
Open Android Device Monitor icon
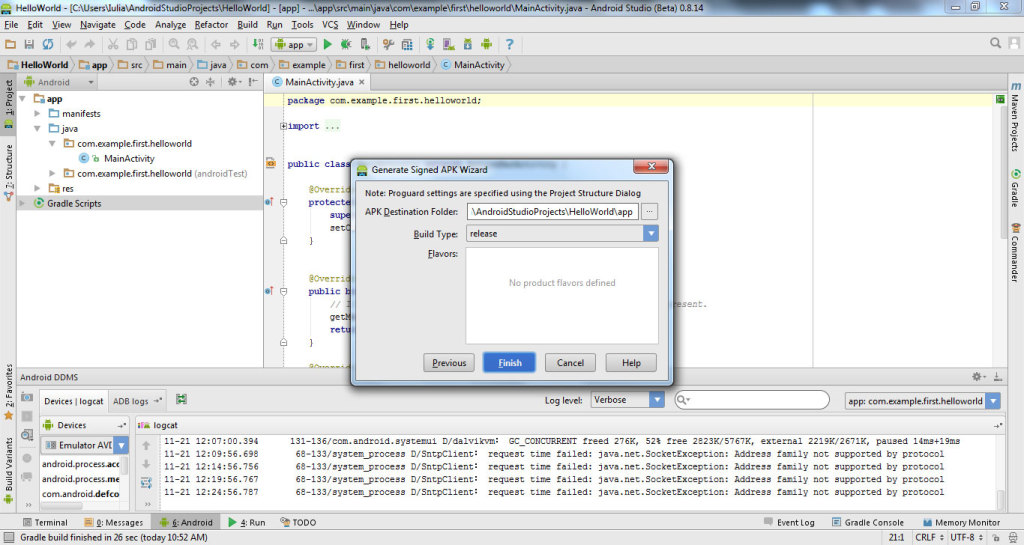click(487, 44)
